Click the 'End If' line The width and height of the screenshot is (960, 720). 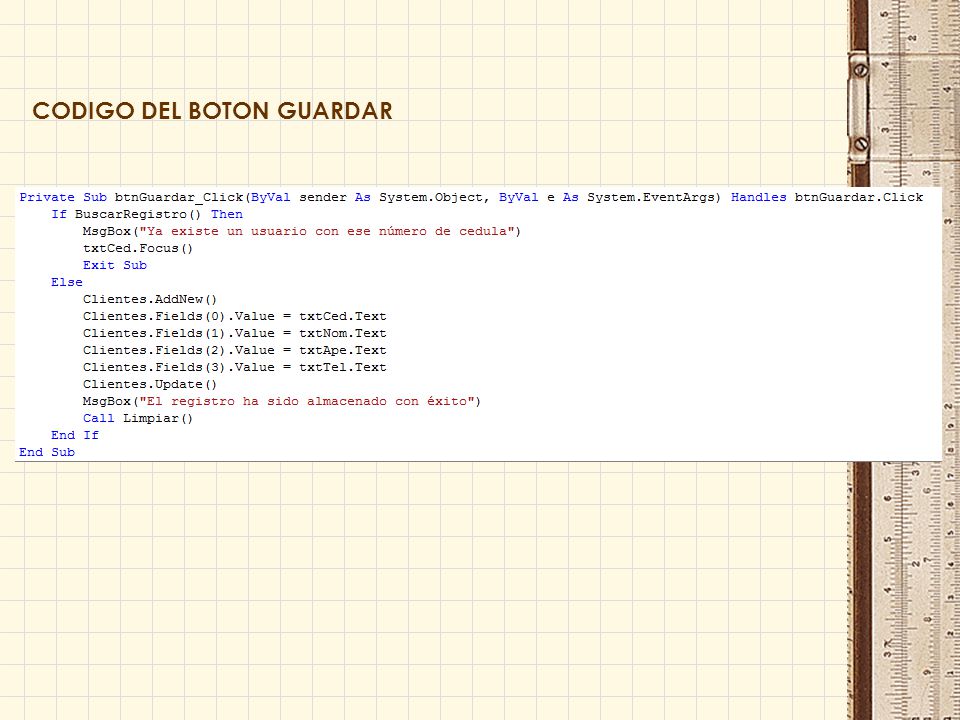tap(75, 435)
